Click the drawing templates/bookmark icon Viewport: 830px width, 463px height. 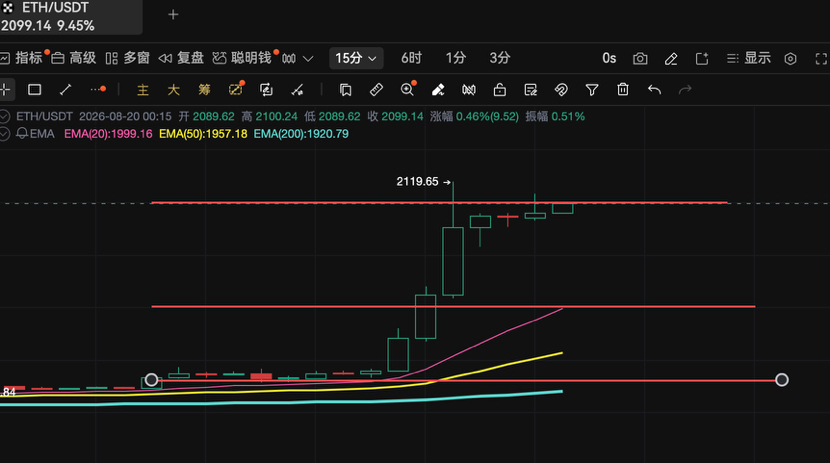(x=345, y=90)
